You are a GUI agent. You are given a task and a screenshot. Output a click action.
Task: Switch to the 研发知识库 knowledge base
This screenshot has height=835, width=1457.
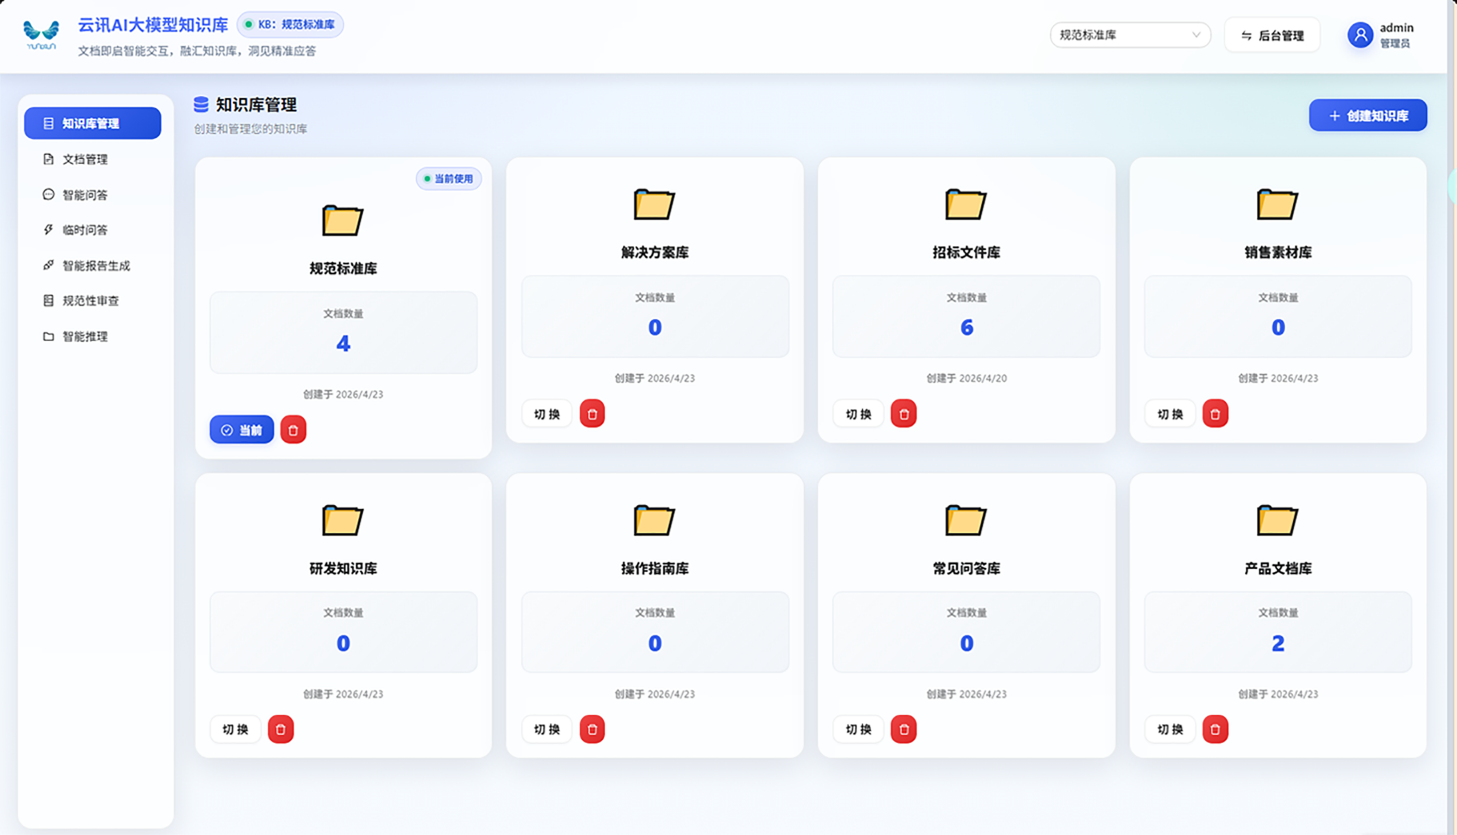point(235,729)
